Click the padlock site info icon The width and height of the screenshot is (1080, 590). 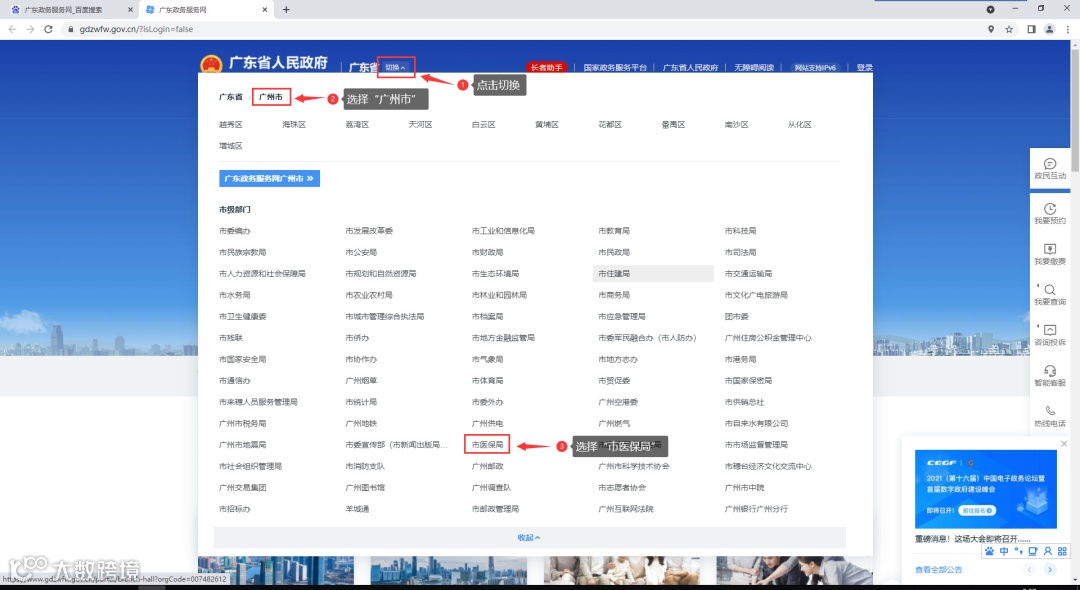70,29
